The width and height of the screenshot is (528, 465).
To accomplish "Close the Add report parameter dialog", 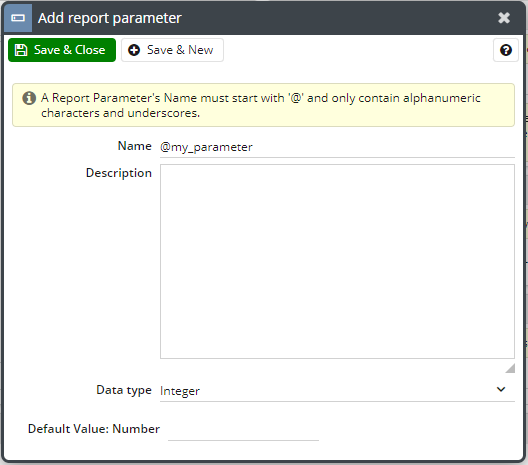I will pyautogui.click(x=504, y=18).
